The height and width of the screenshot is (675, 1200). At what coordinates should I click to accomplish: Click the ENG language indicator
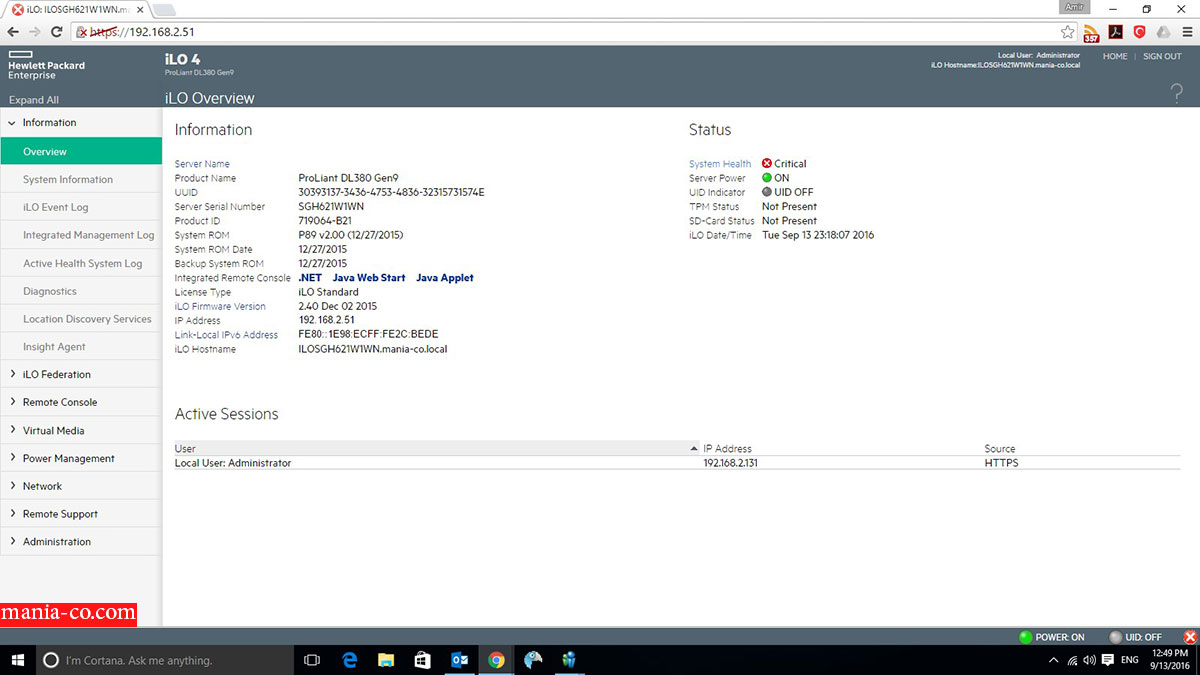point(1129,660)
